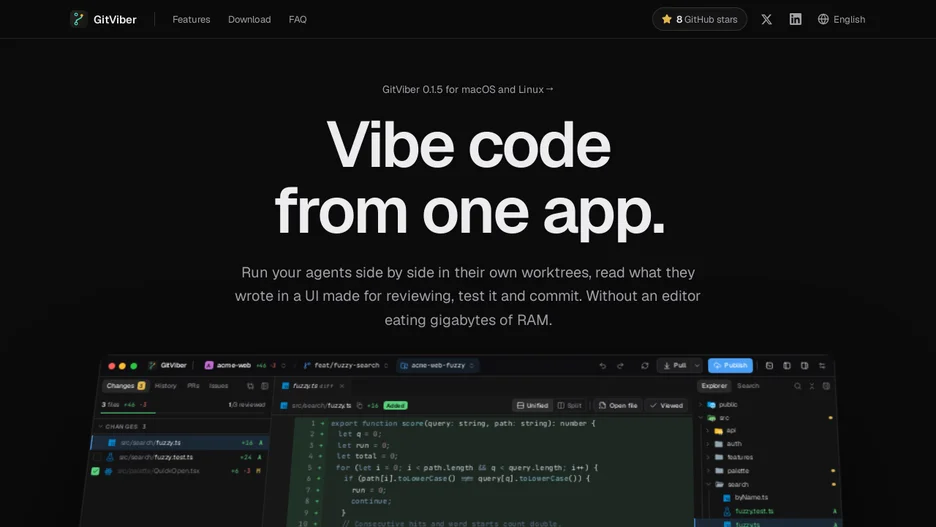
Task: Select the Changes tab
Action: click(x=125, y=386)
